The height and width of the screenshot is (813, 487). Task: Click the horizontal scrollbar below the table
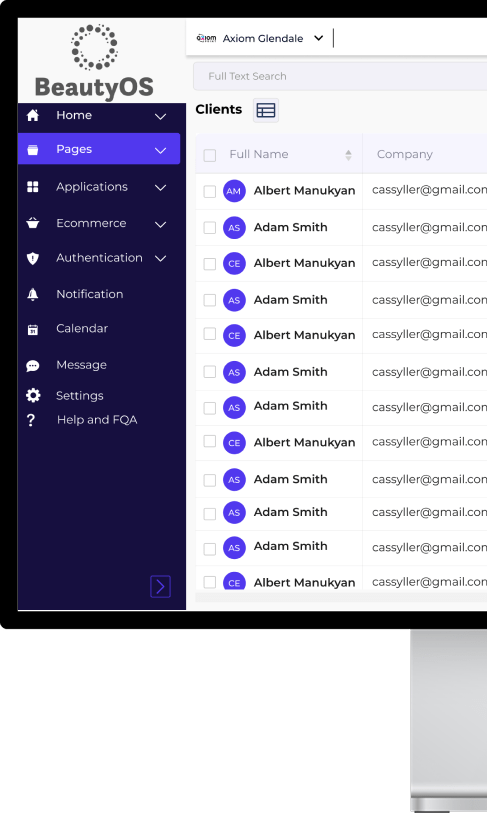coord(341,597)
